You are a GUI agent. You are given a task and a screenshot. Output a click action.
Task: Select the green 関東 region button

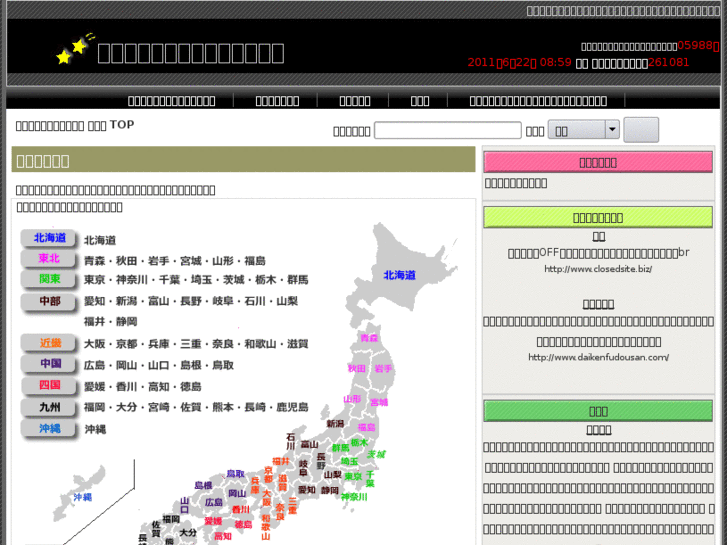pos(49,279)
